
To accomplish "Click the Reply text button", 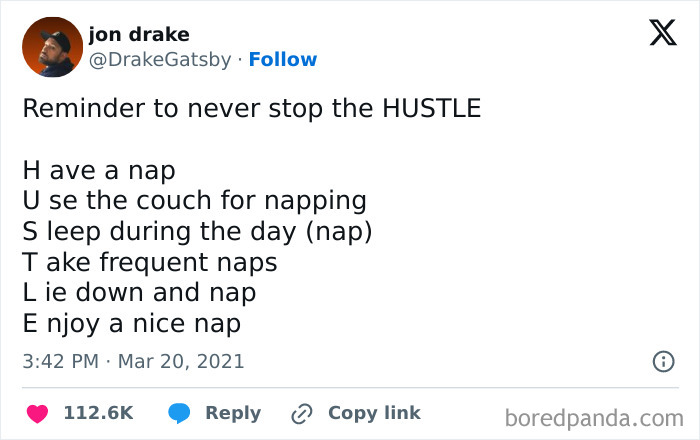I will [233, 413].
